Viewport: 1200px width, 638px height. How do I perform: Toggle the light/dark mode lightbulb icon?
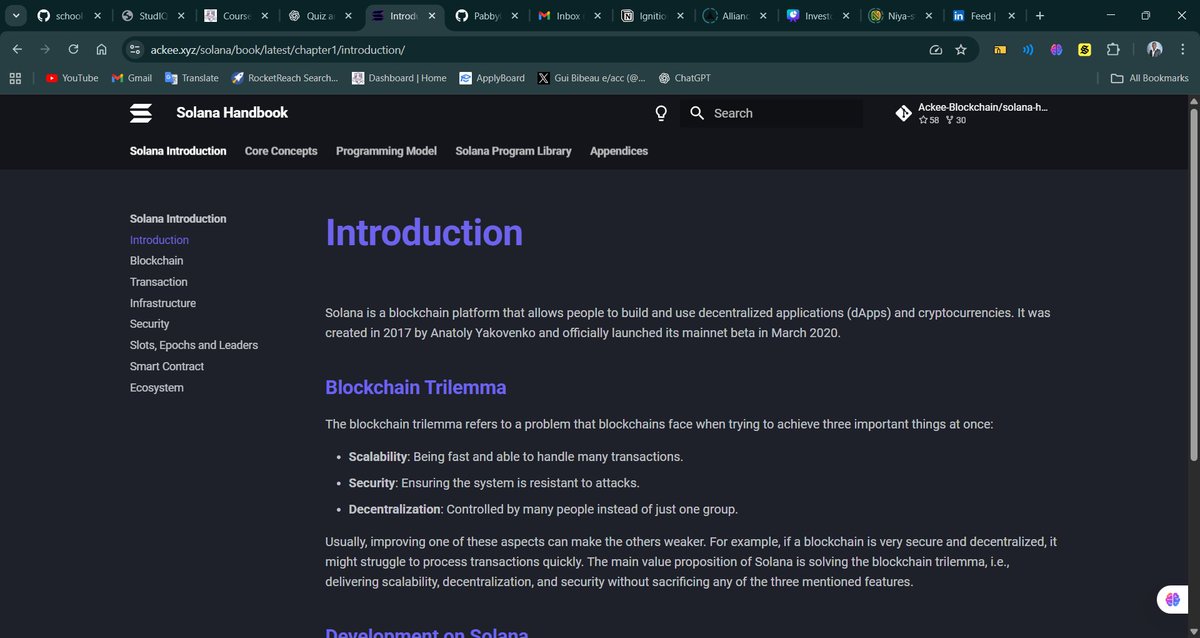click(661, 113)
